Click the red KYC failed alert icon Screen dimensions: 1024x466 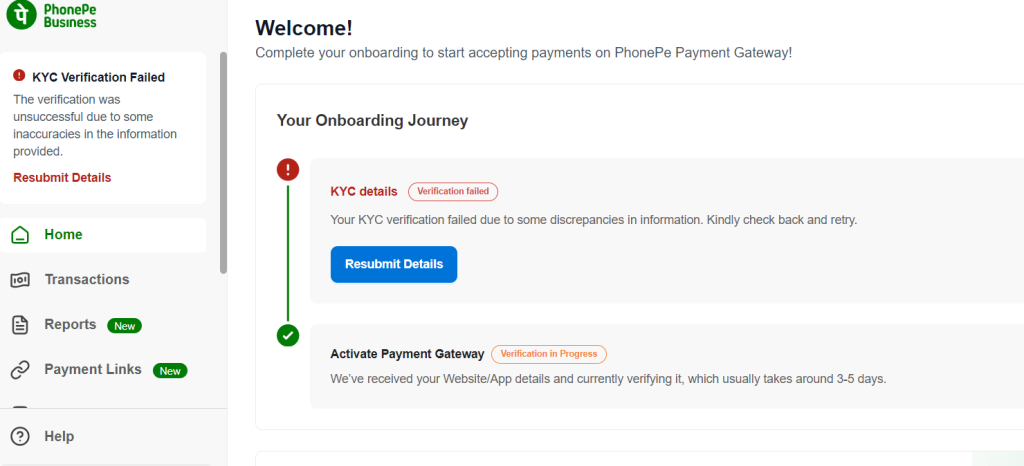click(19, 76)
